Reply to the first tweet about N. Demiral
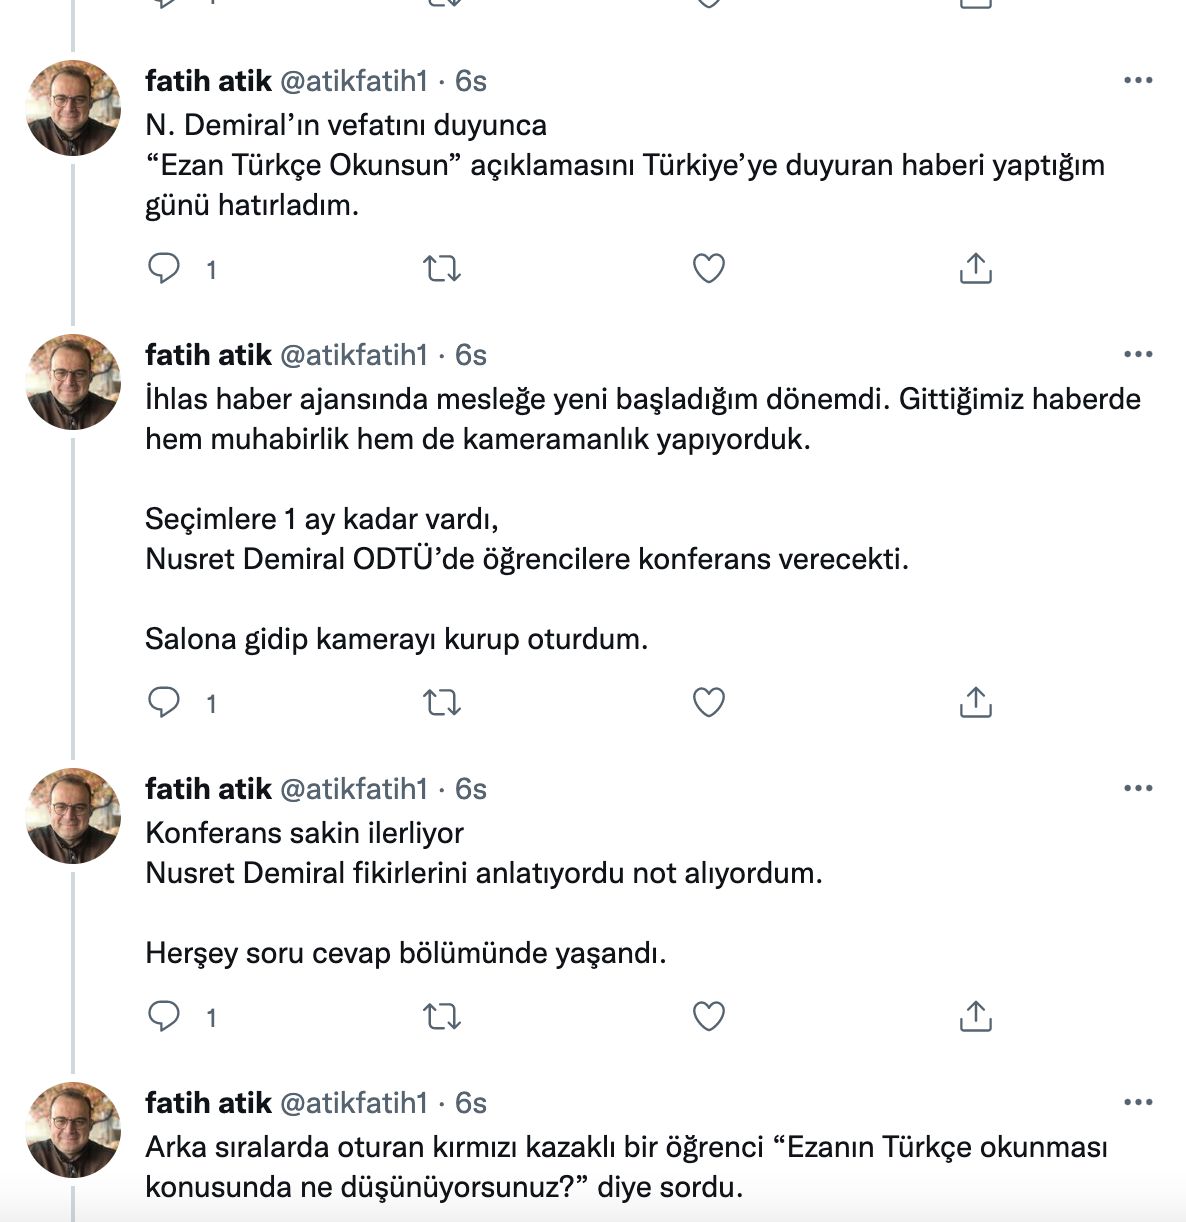1186x1222 pixels. coord(166,268)
